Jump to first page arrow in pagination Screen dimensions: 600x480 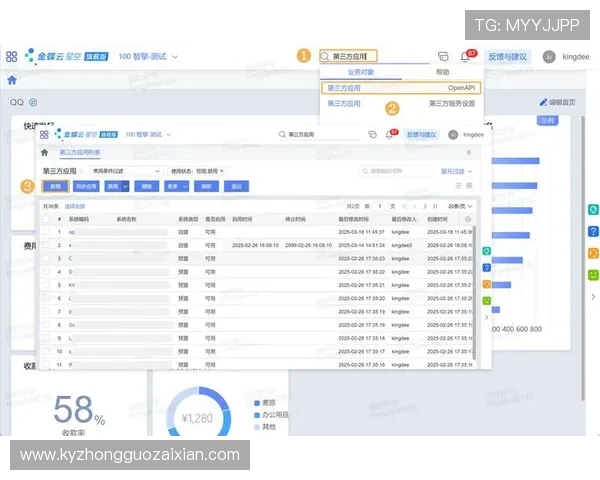(x=404, y=206)
